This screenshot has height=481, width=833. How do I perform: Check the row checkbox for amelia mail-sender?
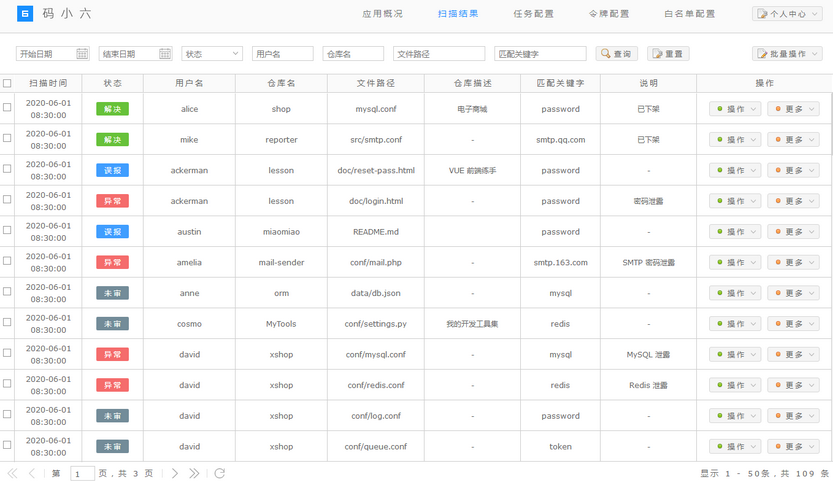tap(7, 261)
